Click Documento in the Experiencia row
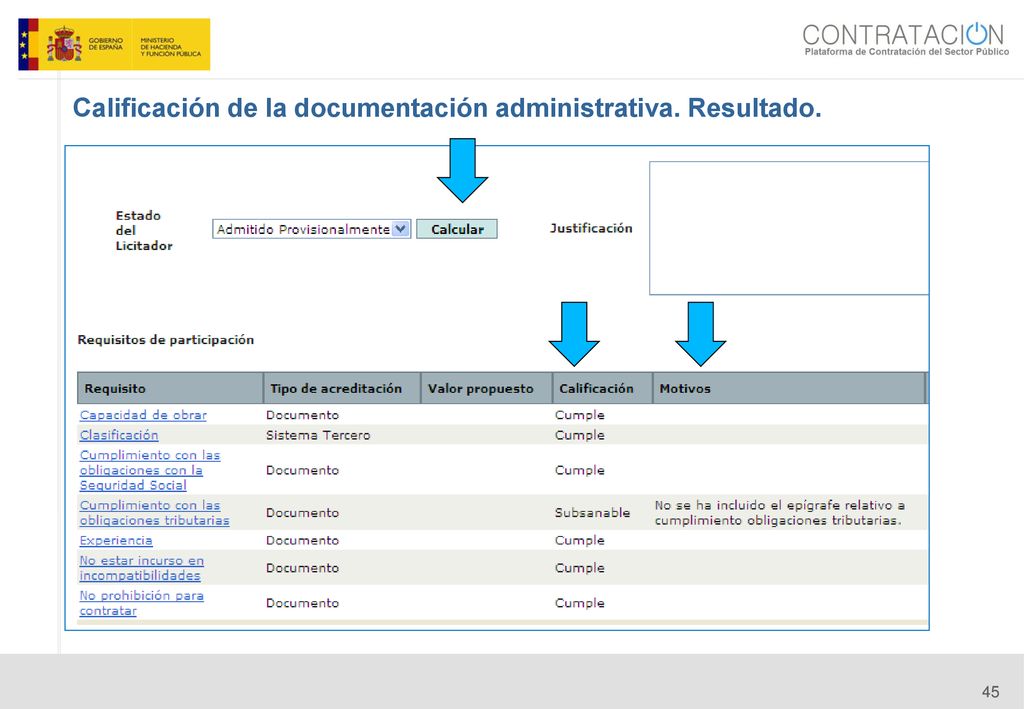This screenshot has width=1024, height=709. [x=302, y=541]
